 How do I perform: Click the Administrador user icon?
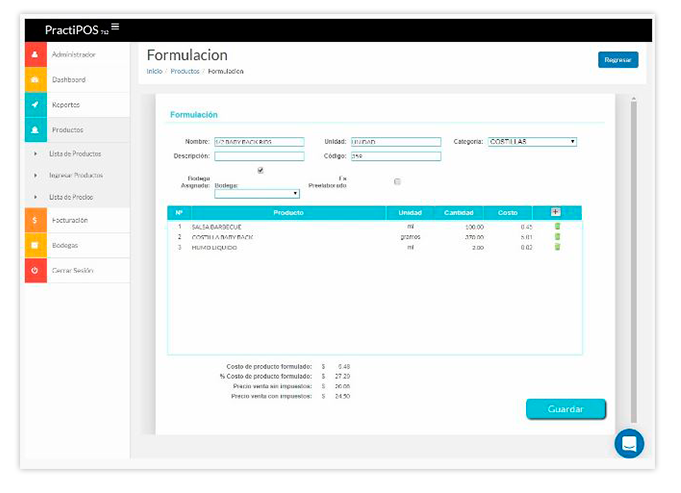point(36,54)
